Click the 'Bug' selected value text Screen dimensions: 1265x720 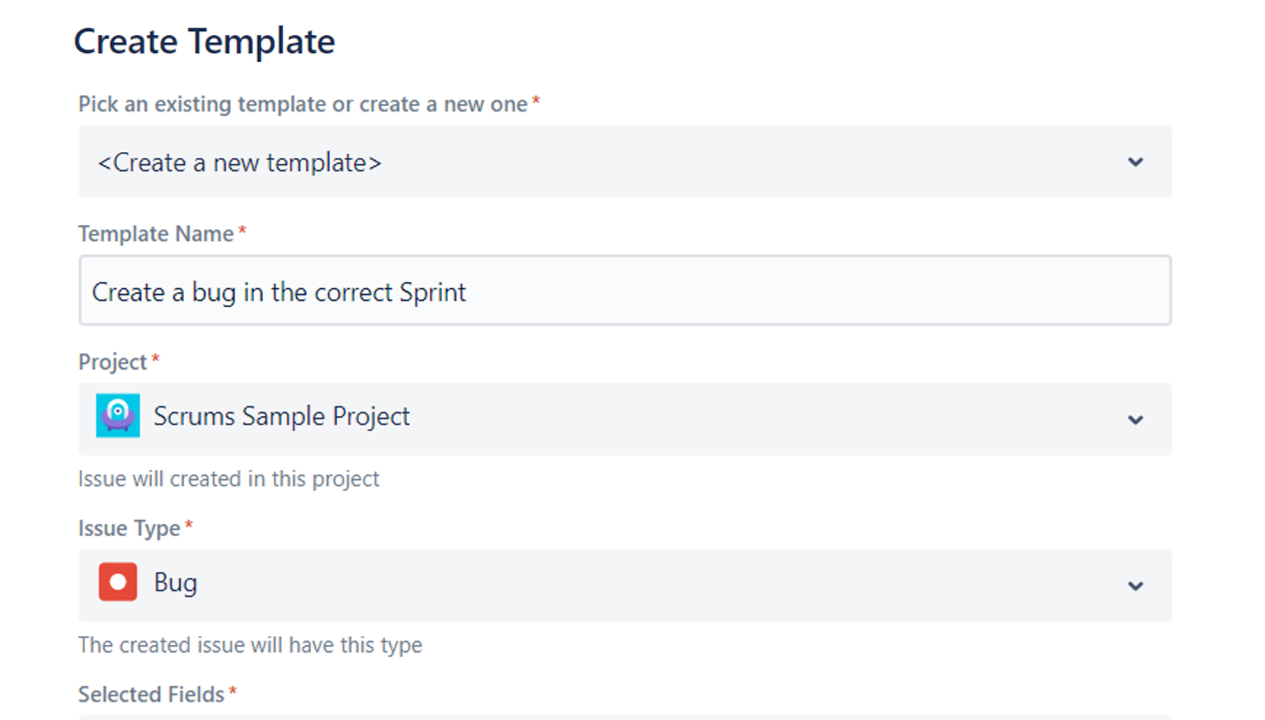[176, 583]
